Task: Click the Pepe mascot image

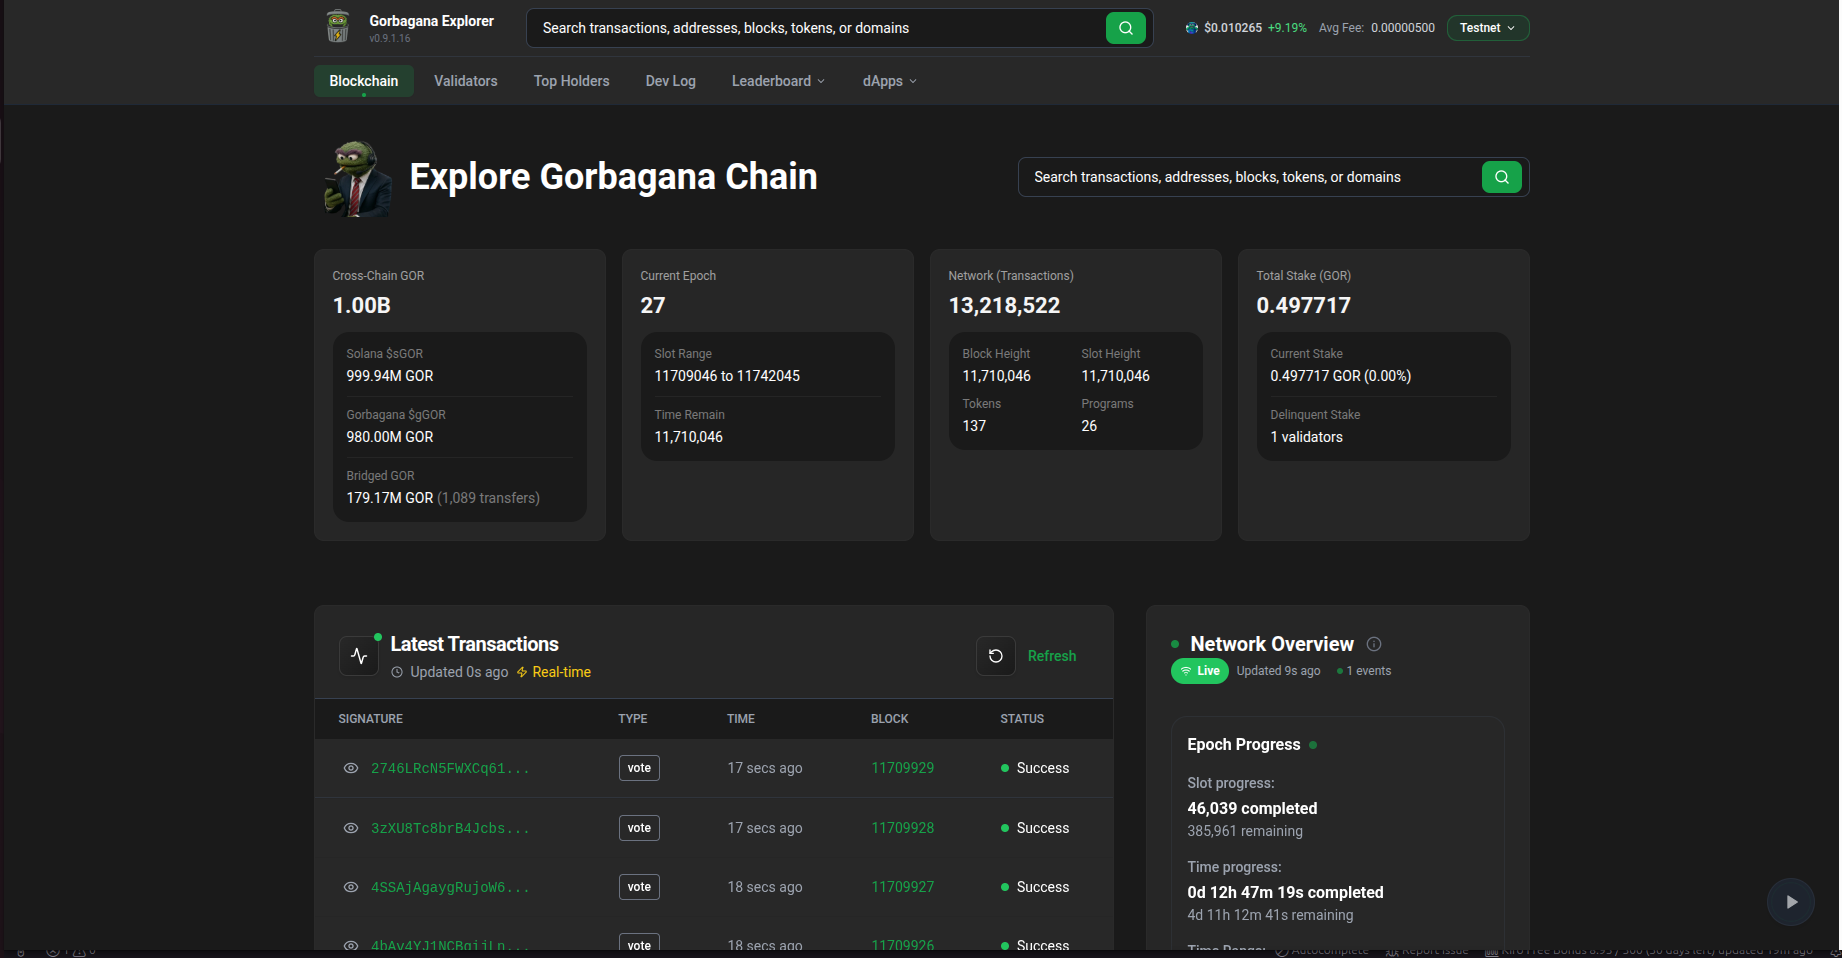Action: point(357,179)
